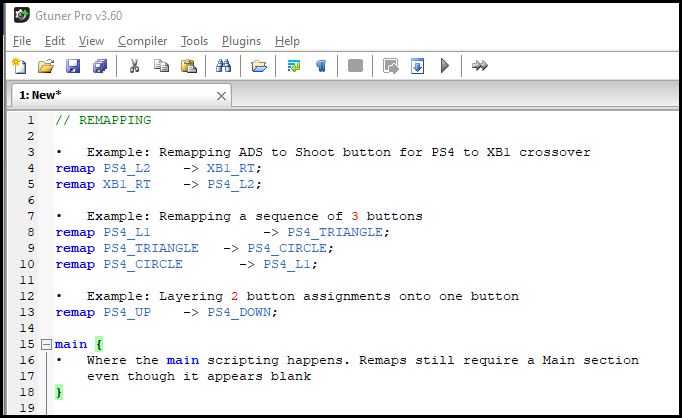Click the blue folder toolbar icon
Viewport: 682px width, 418px height.
[259, 66]
